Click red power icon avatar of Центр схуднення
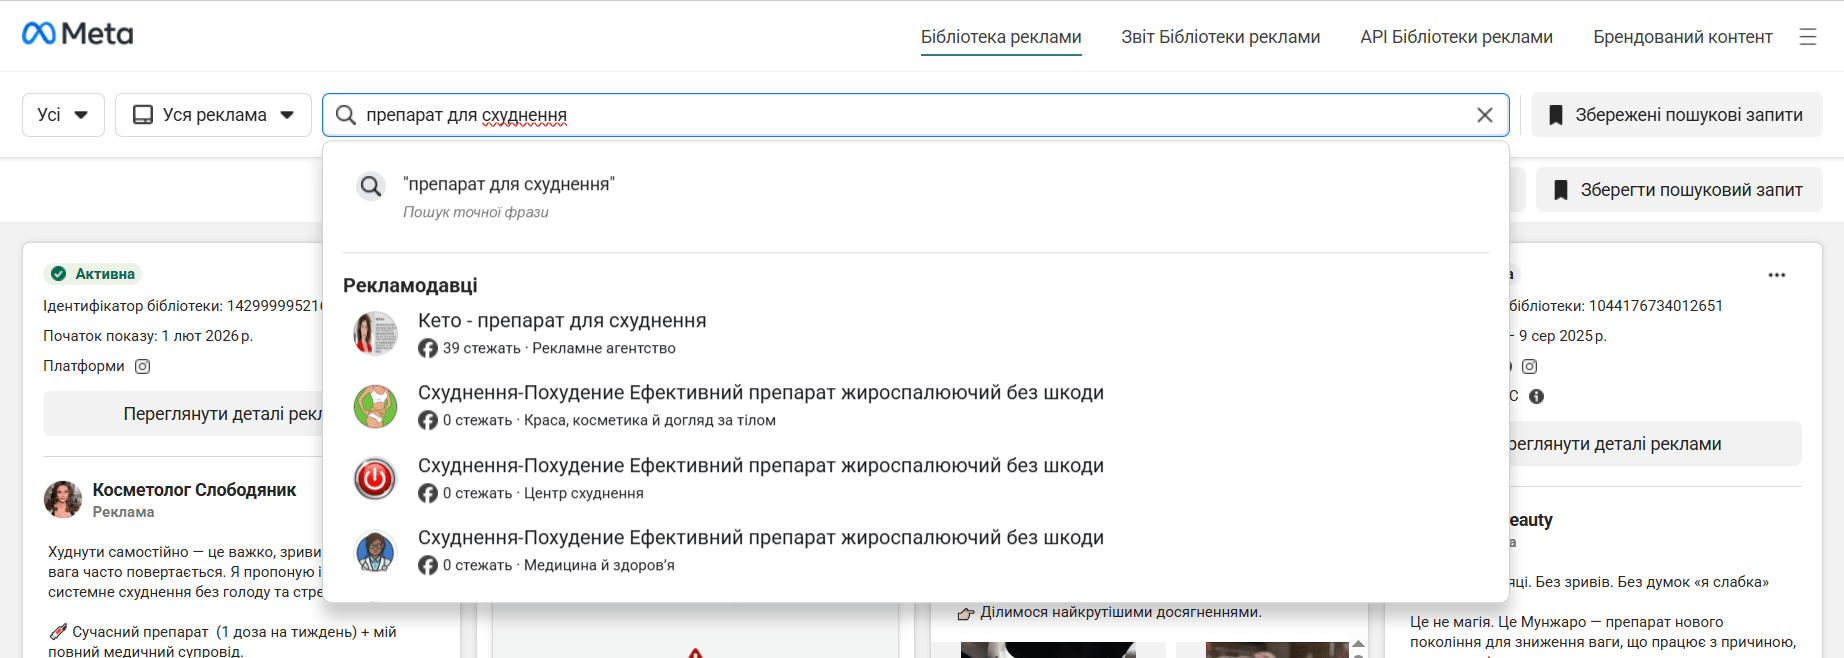The image size is (1844, 658). click(376, 478)
